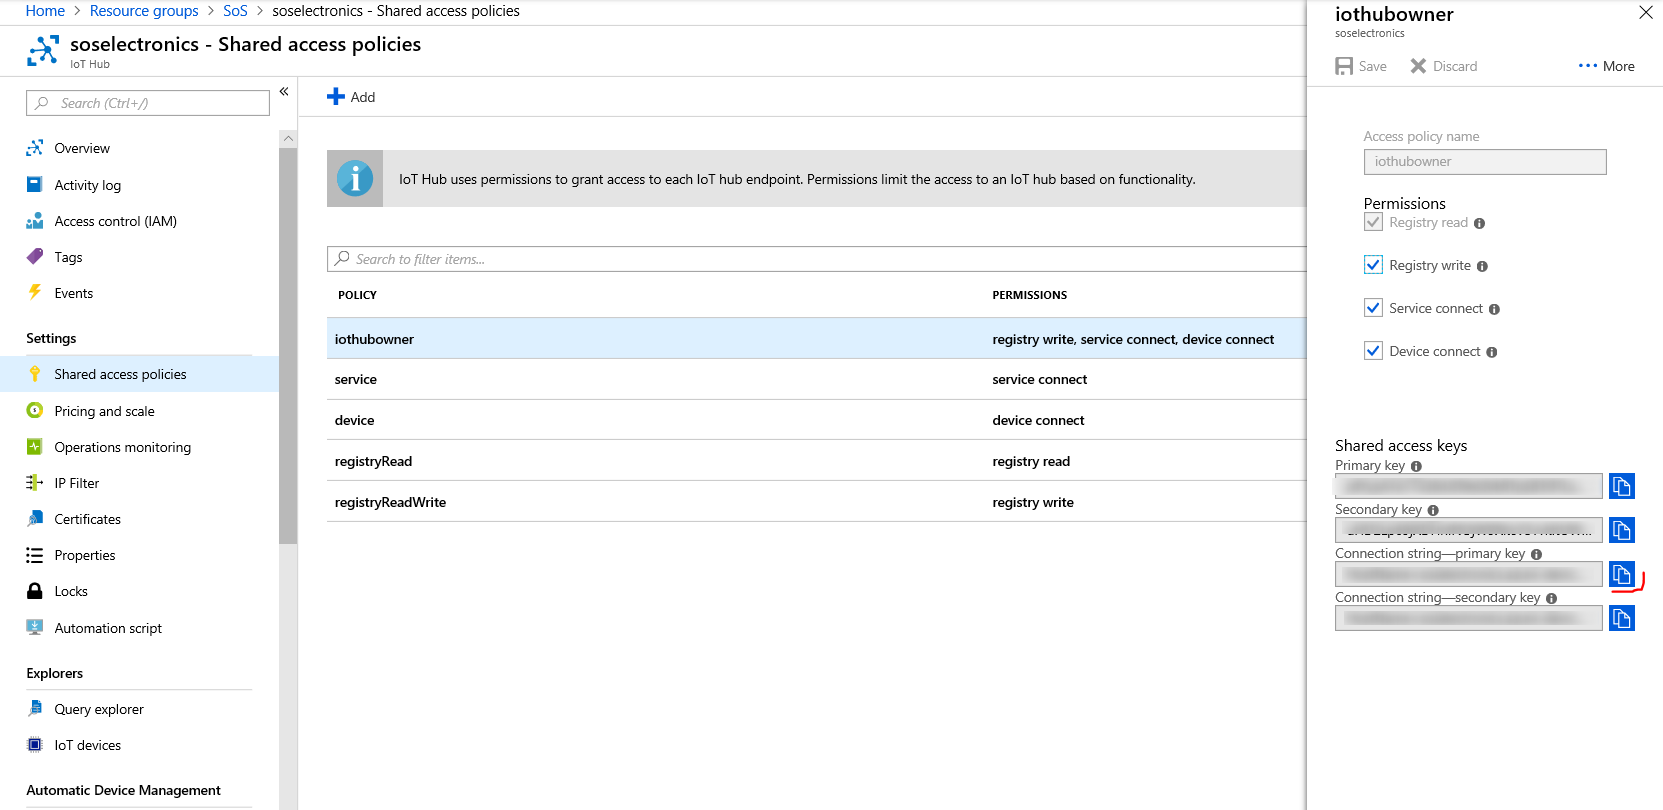Image resolution: width=1663 pixels, height=810 pixels.
Task: Click the sidebar Search field
Action: click(148, 103)
